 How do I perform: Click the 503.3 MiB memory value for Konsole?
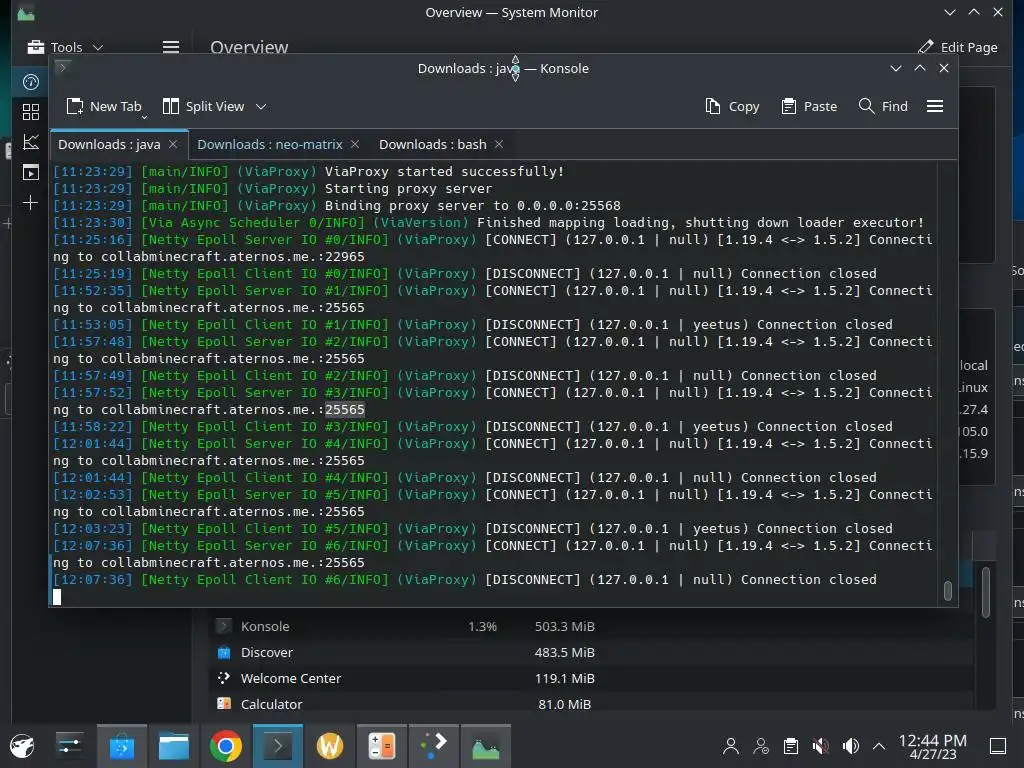pos(564,626)
